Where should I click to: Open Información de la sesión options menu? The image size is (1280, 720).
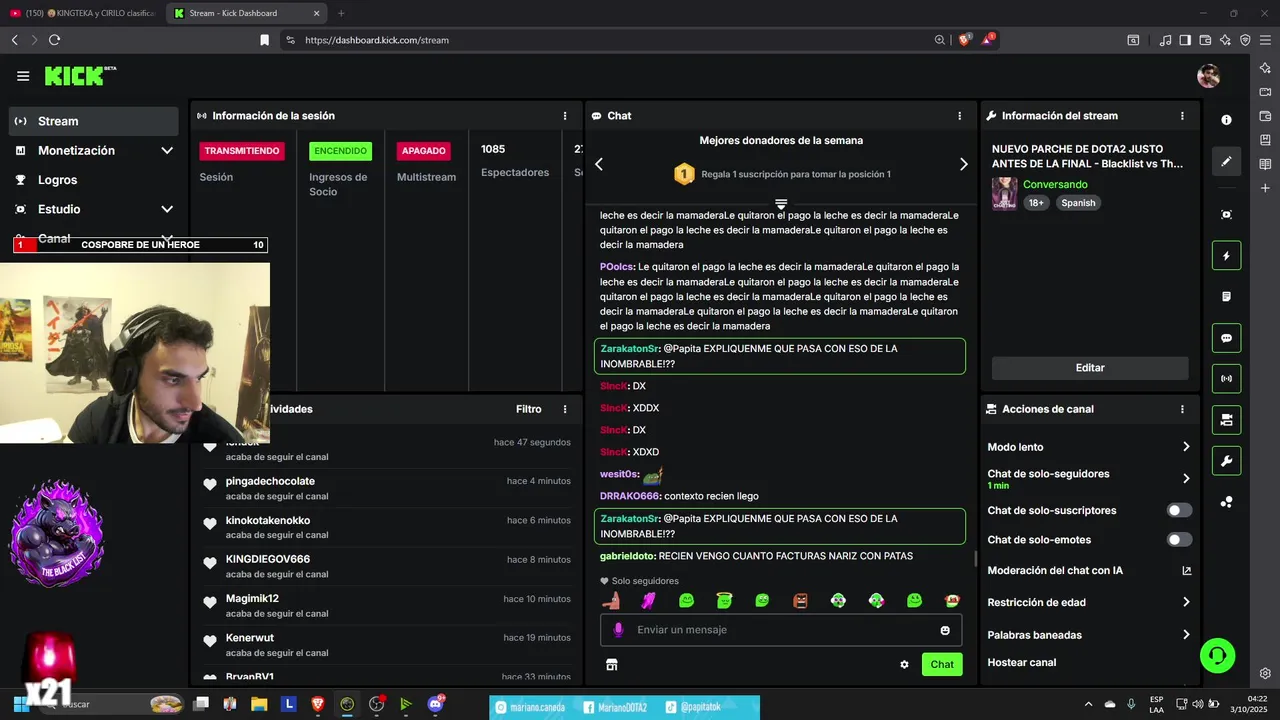point(565,116)
